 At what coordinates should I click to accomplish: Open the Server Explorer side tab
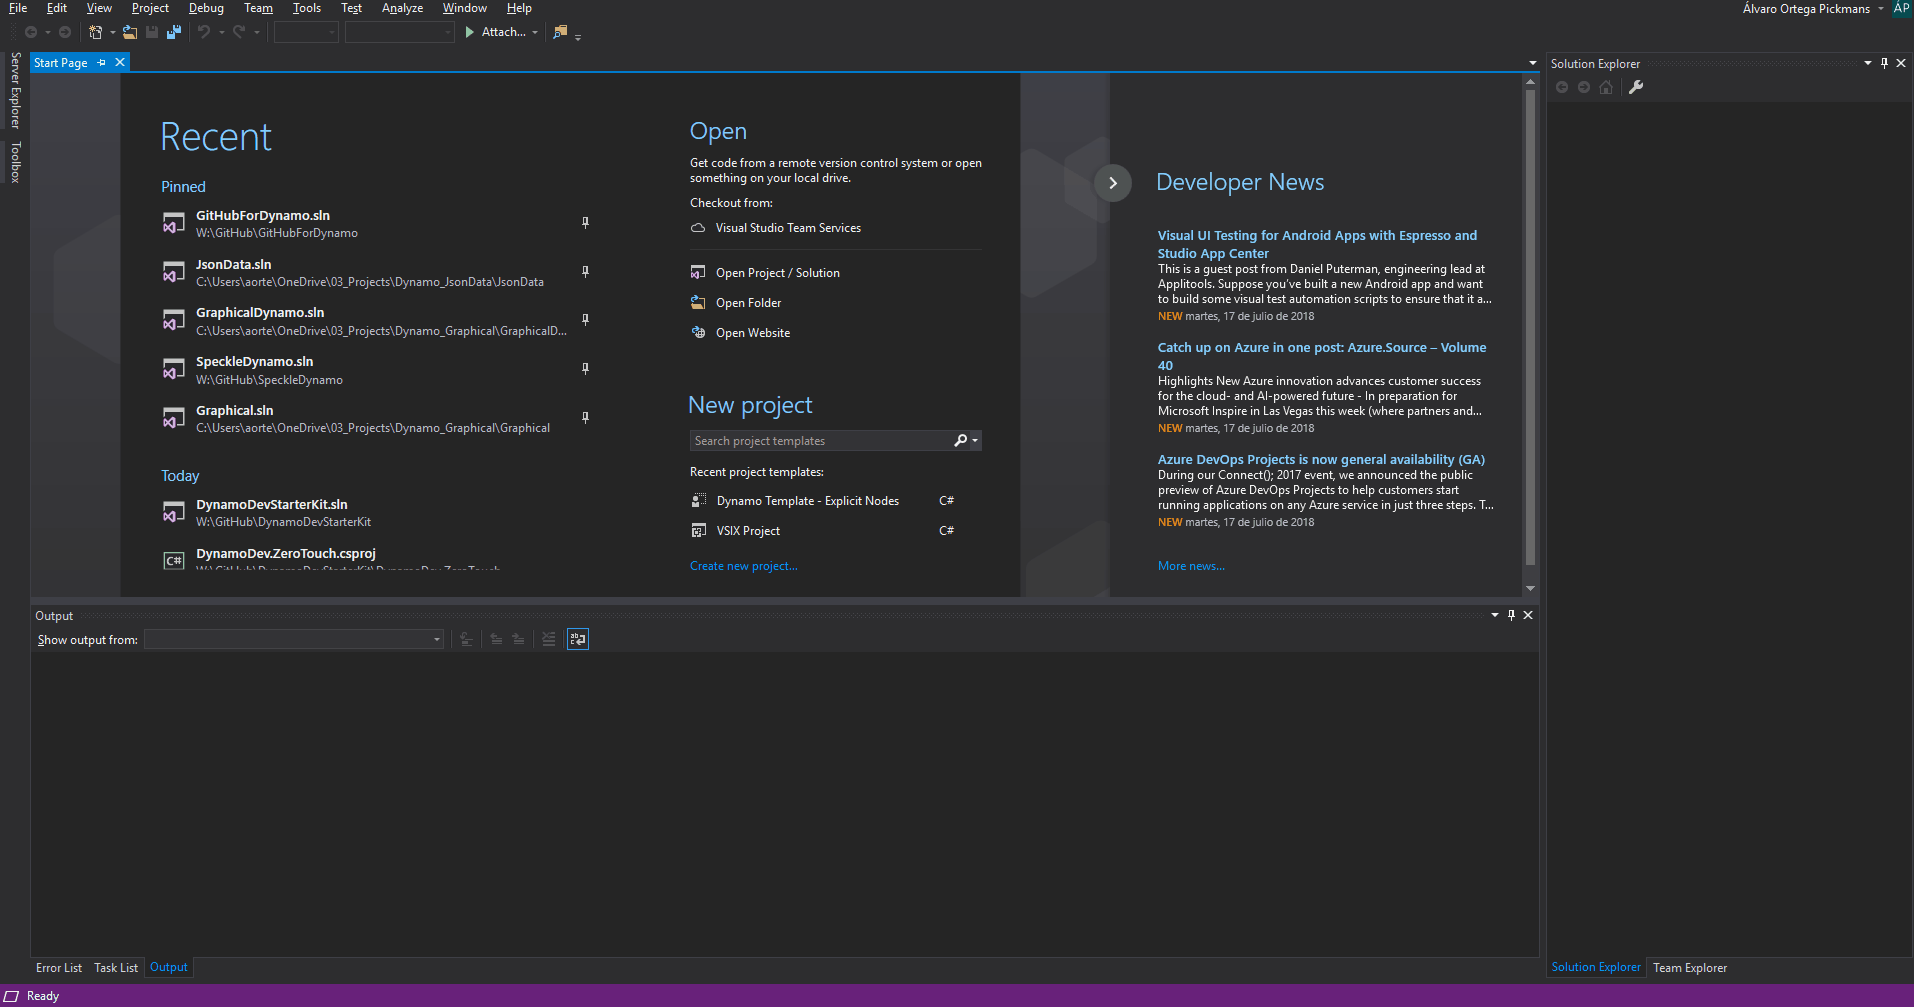click(15, 91)
